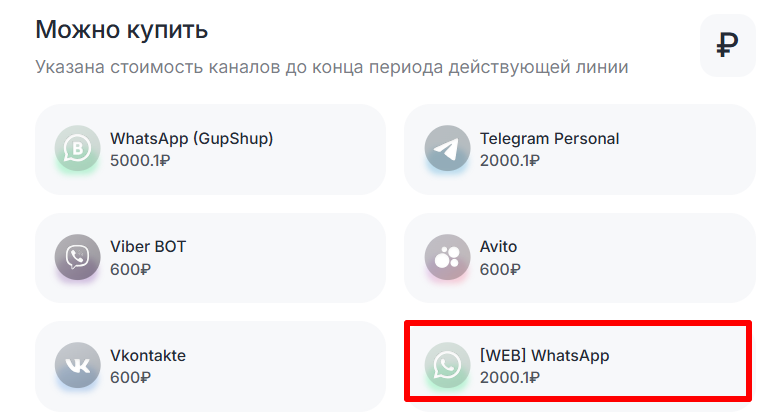Click the Vkontakte VK logo icon
The image size is (782, 418).
77,366
